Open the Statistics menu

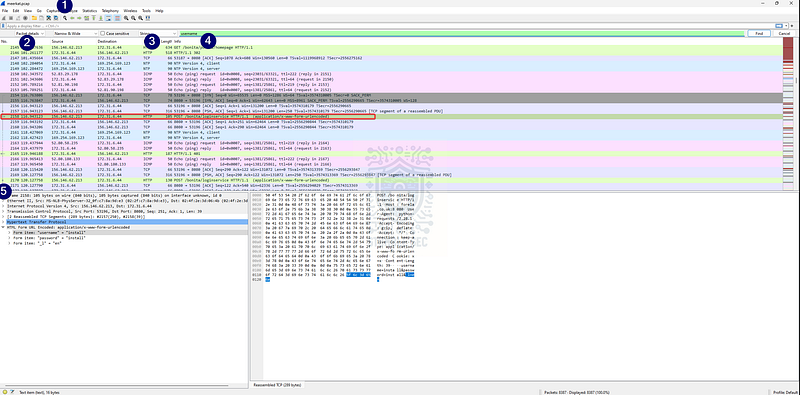tap(89, 11)
